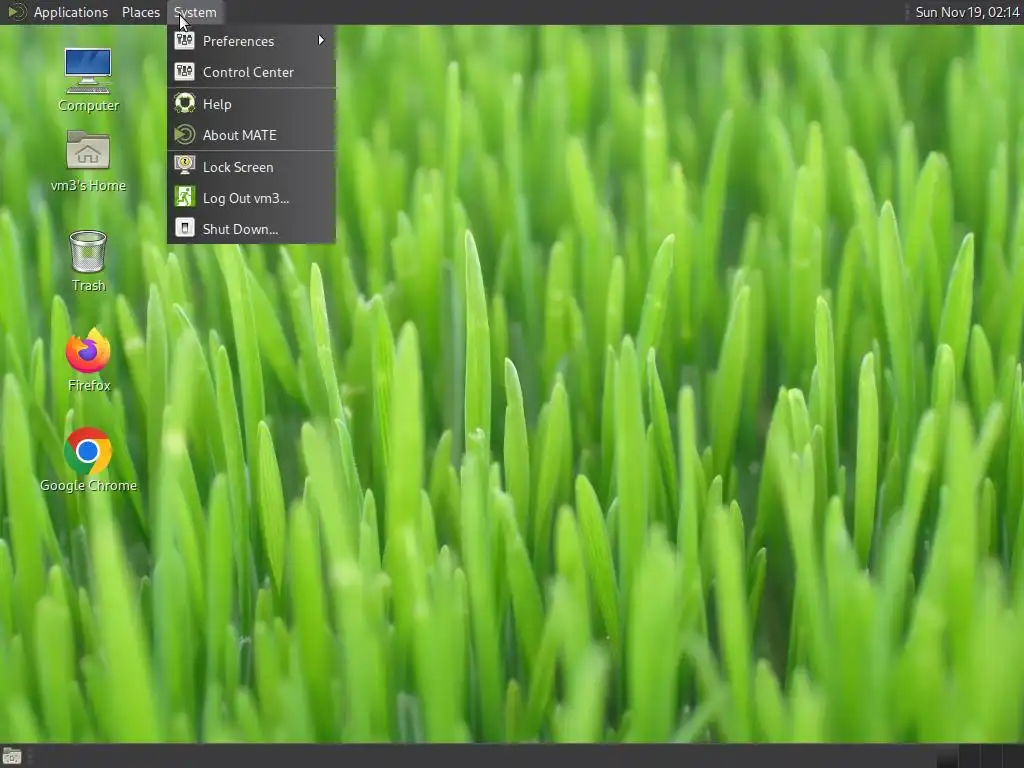1024x768 pixels.
Task: Select the Trash label text
Action: (88, 285)
